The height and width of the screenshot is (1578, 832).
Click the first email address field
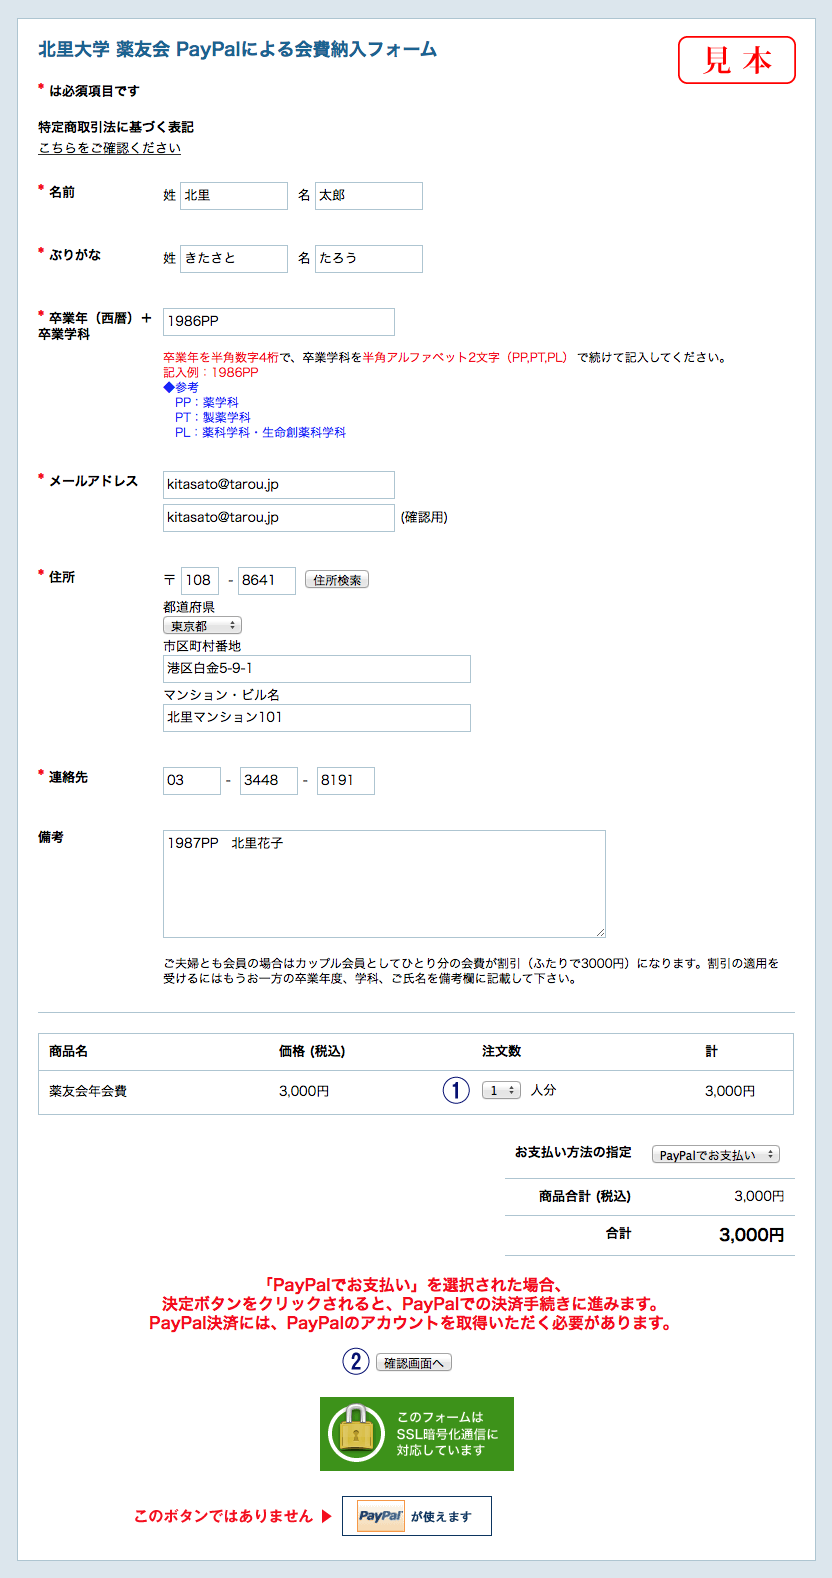pyautogui.click(x=279, y=485)
